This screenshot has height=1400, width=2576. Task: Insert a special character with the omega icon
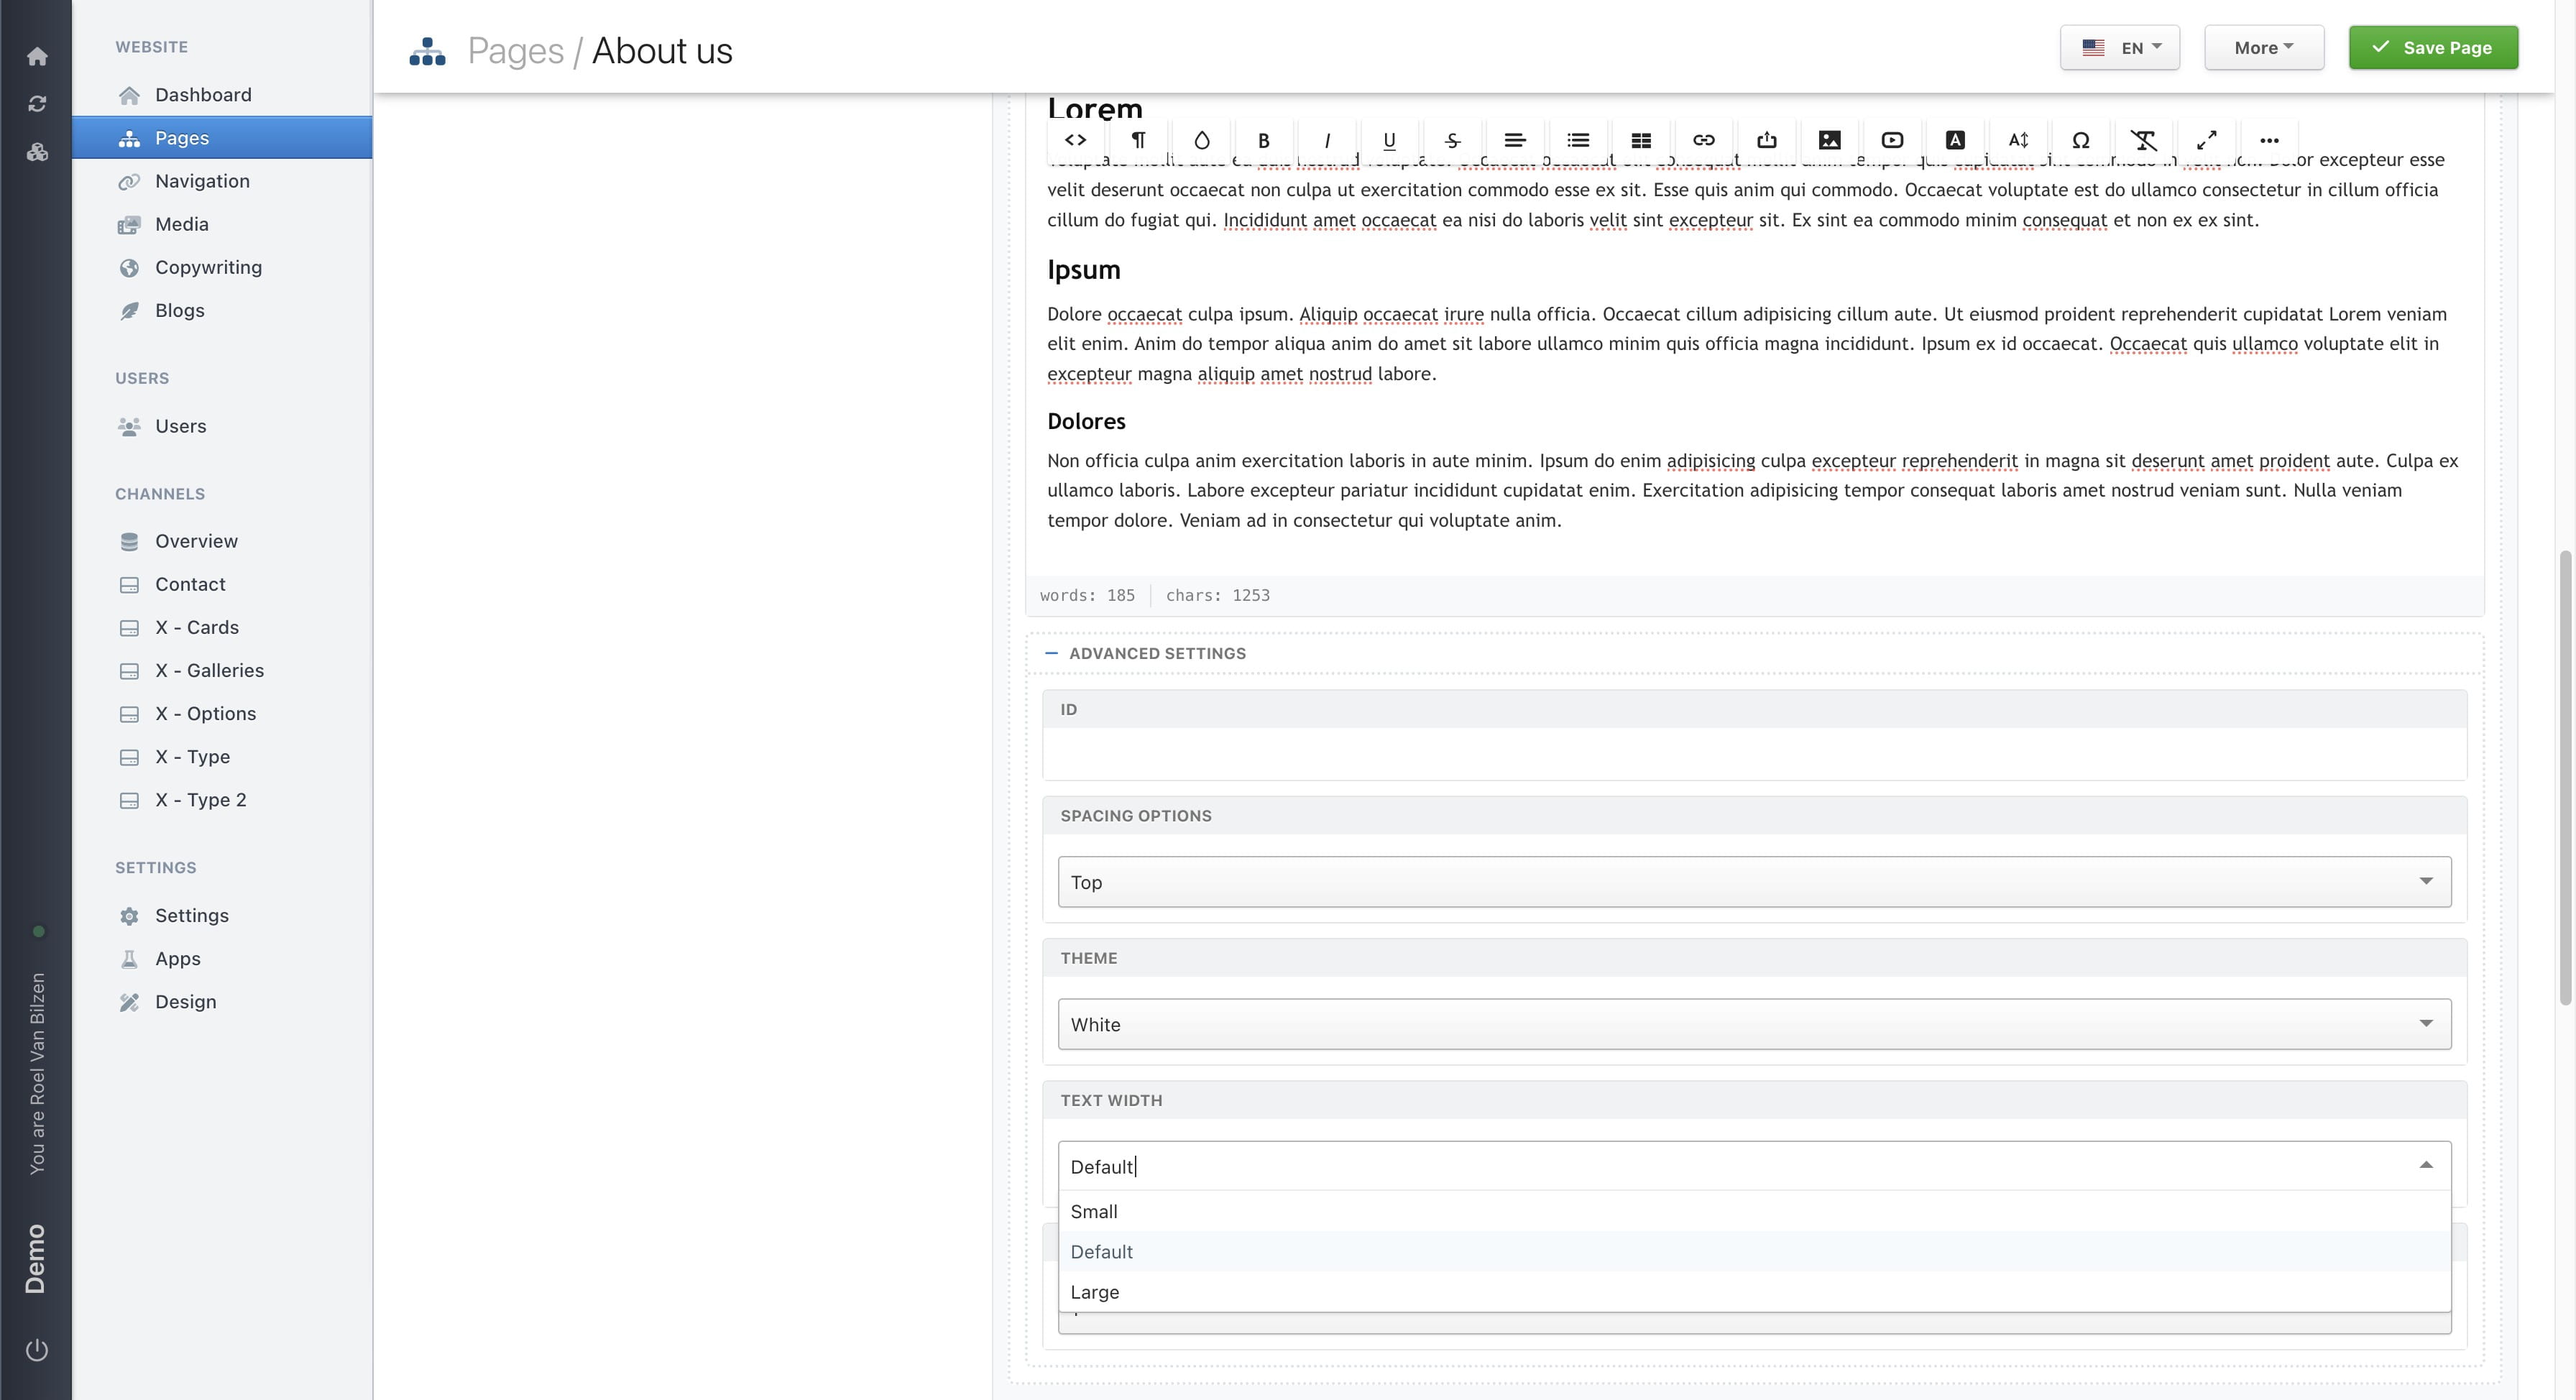tap(2081, 140)
